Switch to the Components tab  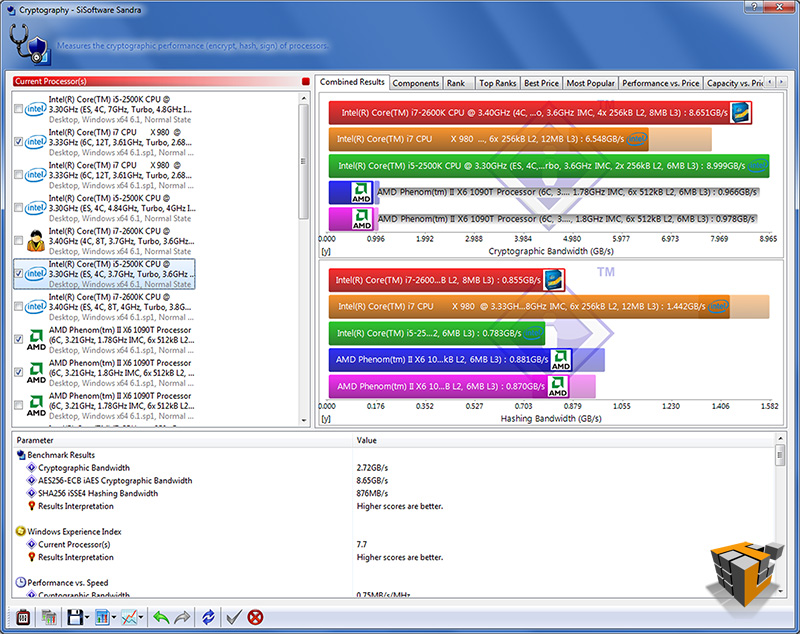point(416,83)
